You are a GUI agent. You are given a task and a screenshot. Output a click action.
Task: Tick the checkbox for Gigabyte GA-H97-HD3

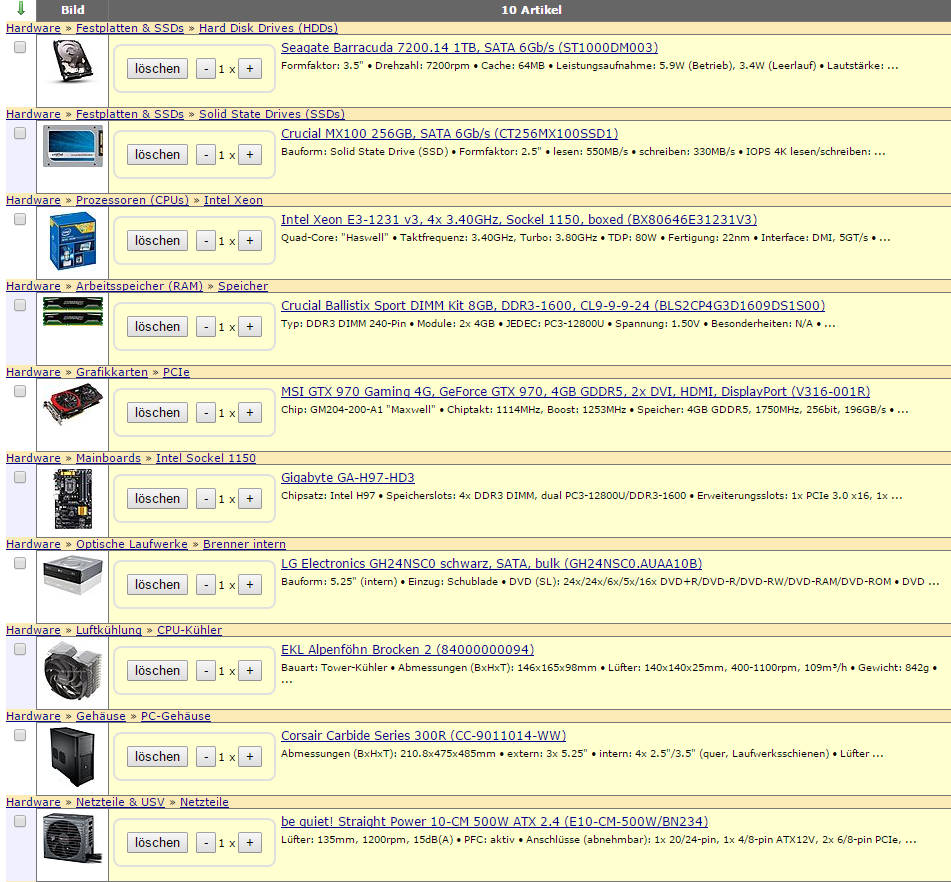[20, 477]
